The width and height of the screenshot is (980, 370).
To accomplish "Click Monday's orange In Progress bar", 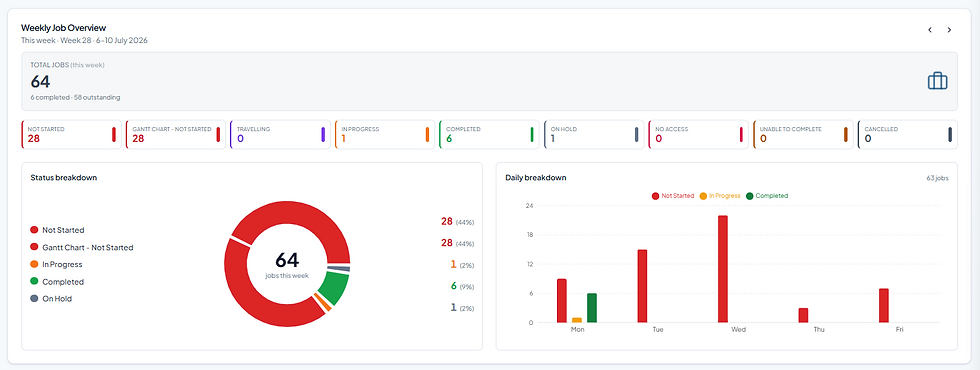I will (x=577, y=321).
